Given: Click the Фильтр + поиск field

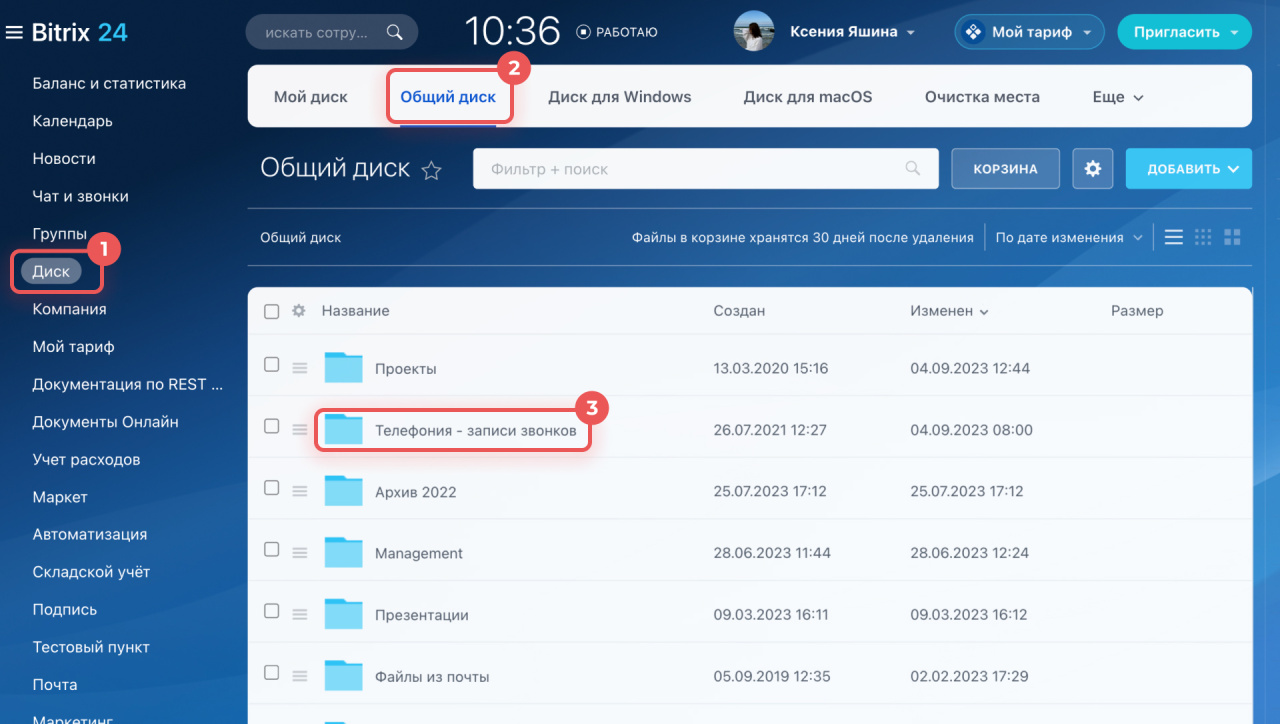Looking at the screenshot, I should [x=705, y=169].
